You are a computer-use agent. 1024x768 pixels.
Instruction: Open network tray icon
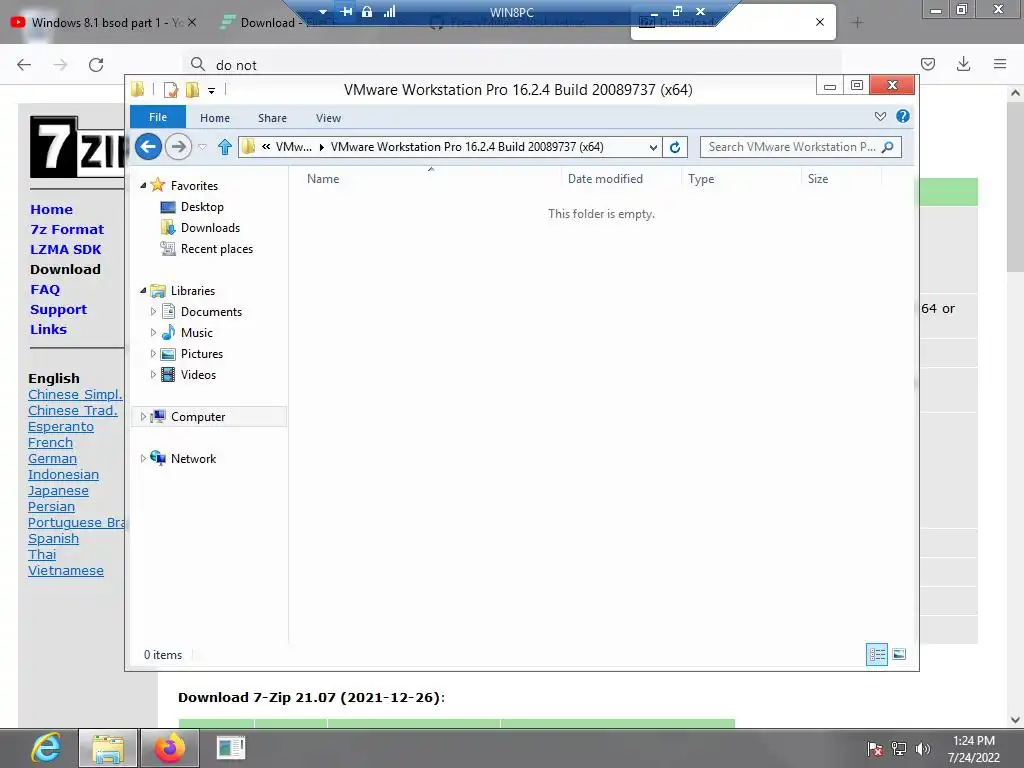coord(899,749)
